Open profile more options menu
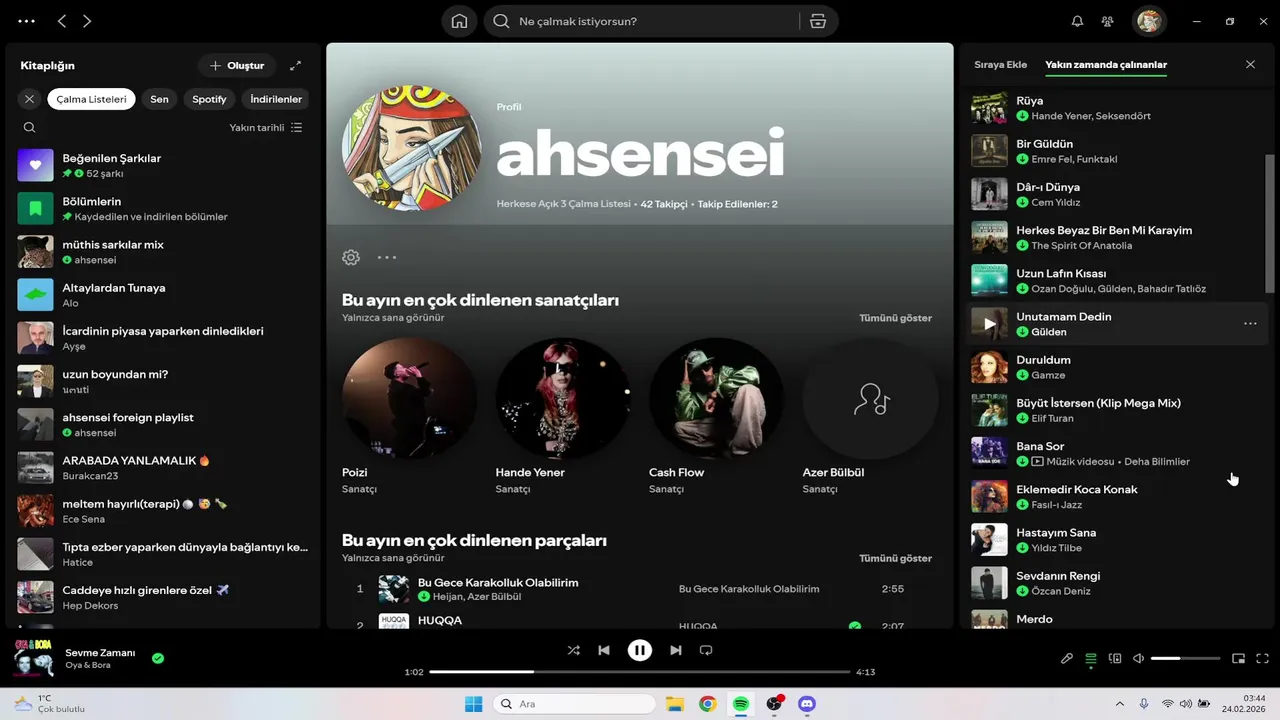The width and height of the screenshot is (1280, 720). [x=387, y=257]
